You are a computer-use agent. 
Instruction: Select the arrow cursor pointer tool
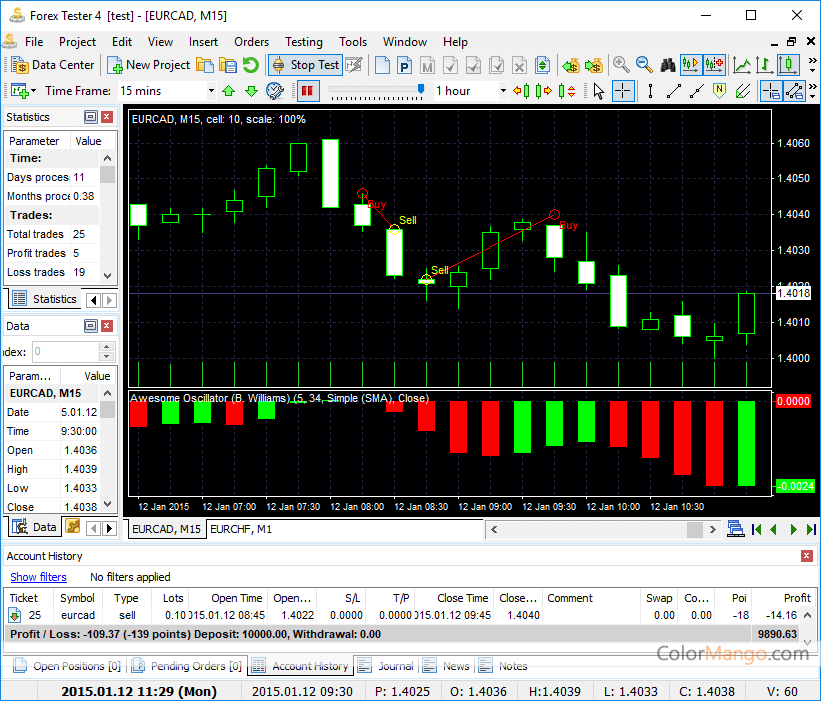click(598, 91)
